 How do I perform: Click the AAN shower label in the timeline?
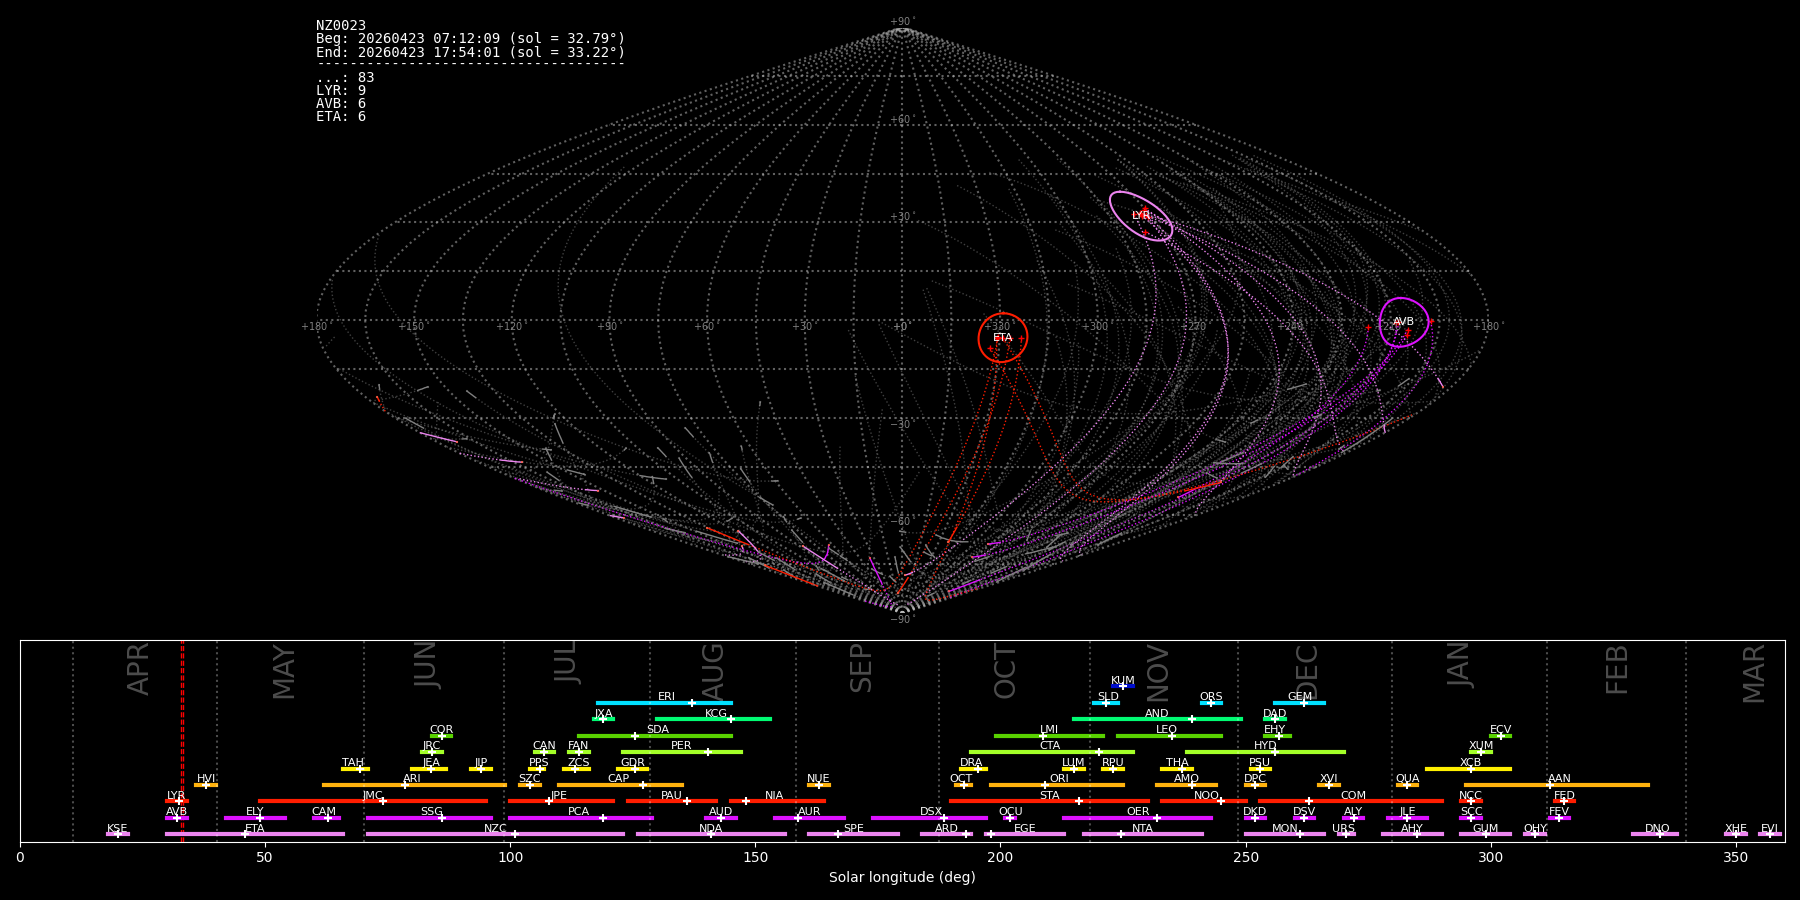click(1559, 779)
